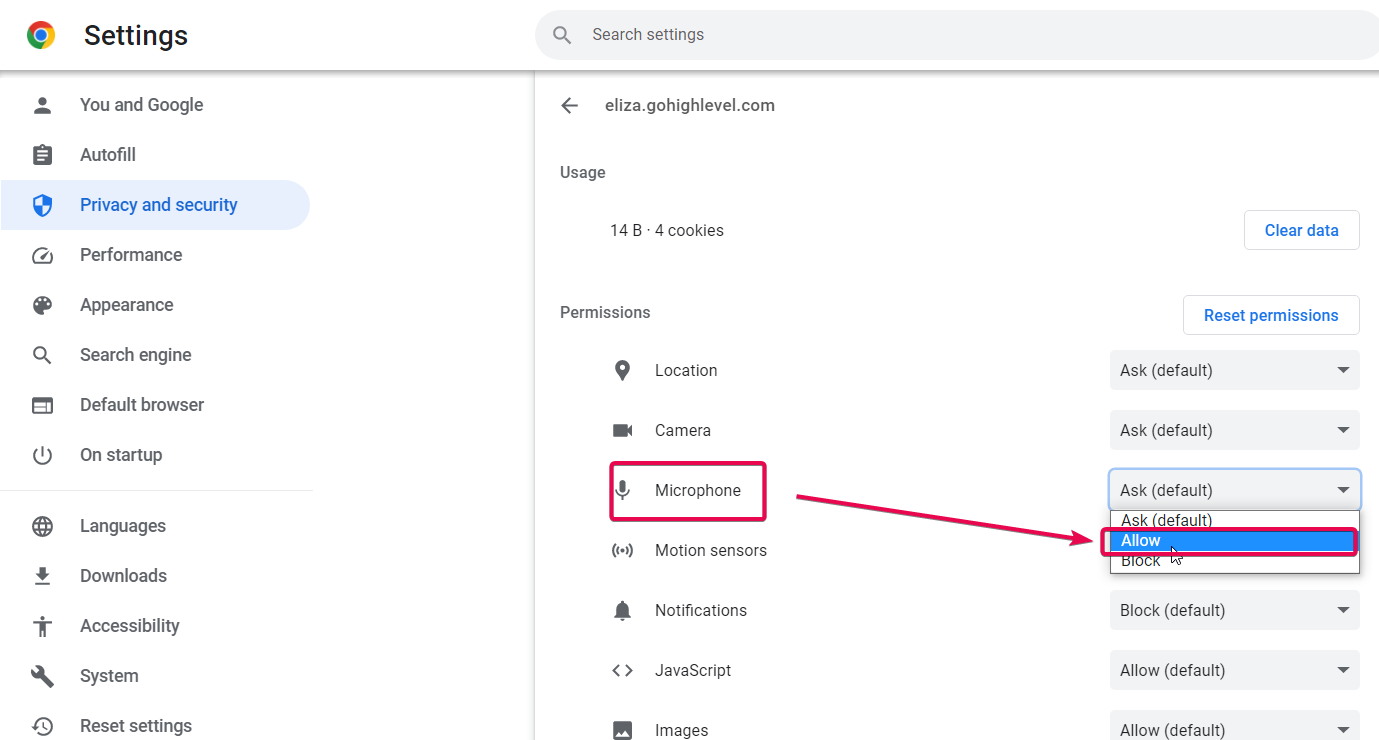Click the Motion sensors icon
The width and height of the screenshot is (1379, 740).
(622, 550)
